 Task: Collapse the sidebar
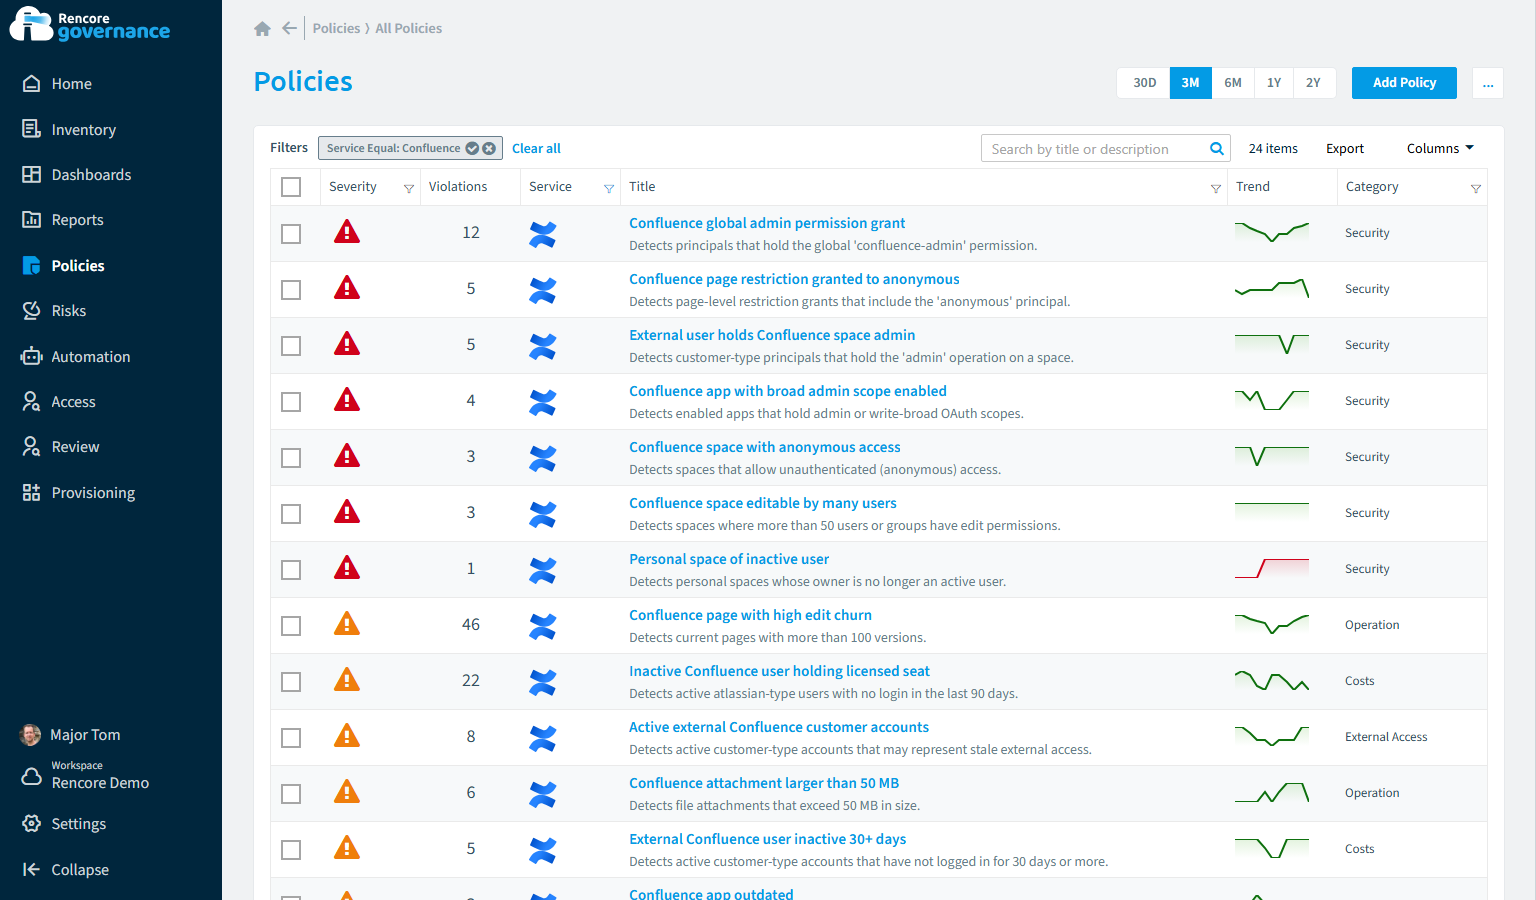(65, 869)
